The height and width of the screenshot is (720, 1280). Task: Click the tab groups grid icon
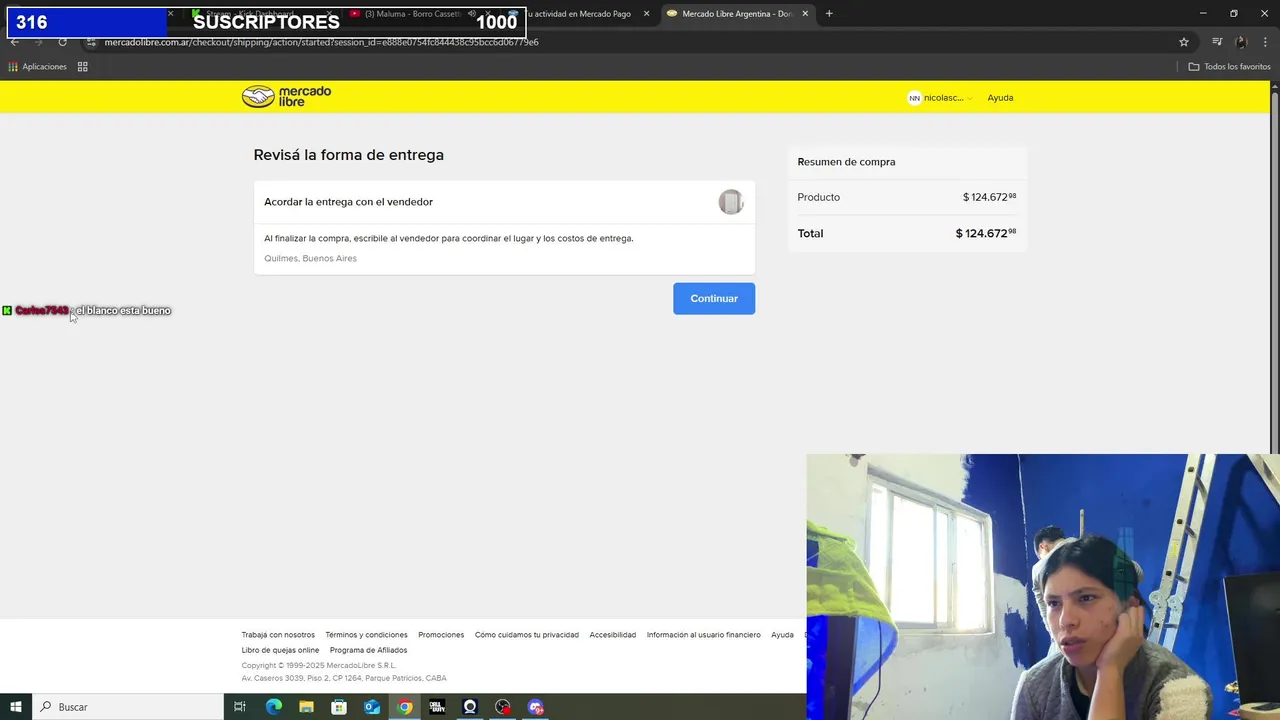83,67
